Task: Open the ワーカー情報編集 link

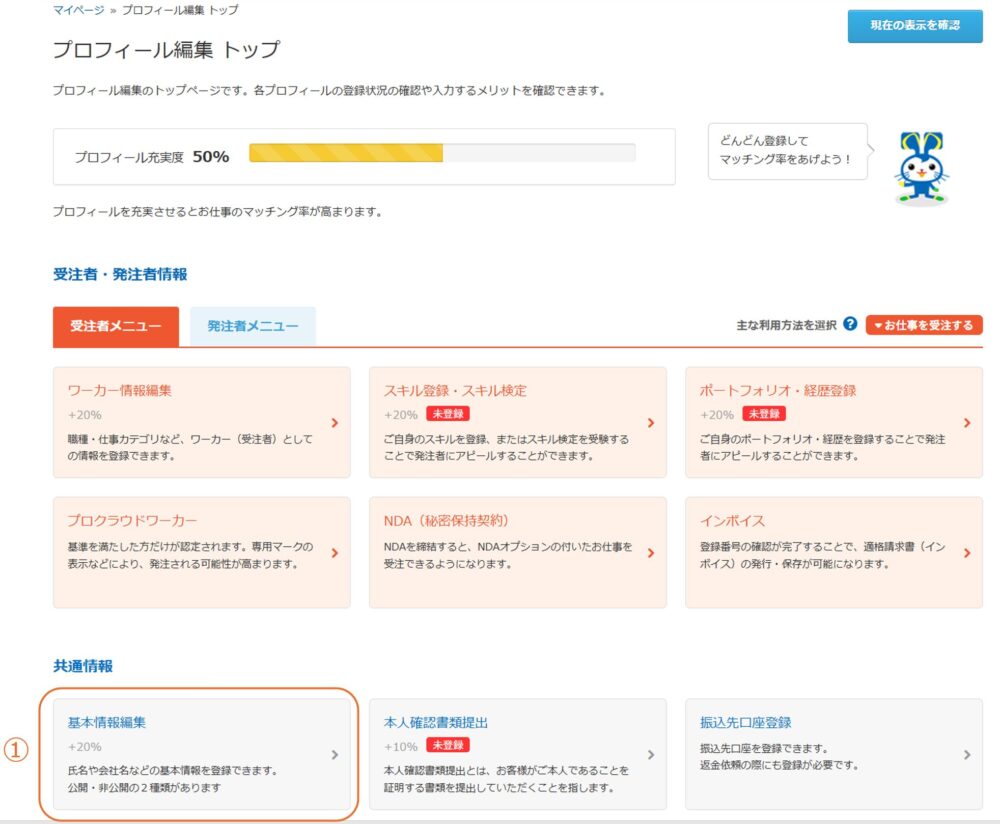Action: coord(120,390)
